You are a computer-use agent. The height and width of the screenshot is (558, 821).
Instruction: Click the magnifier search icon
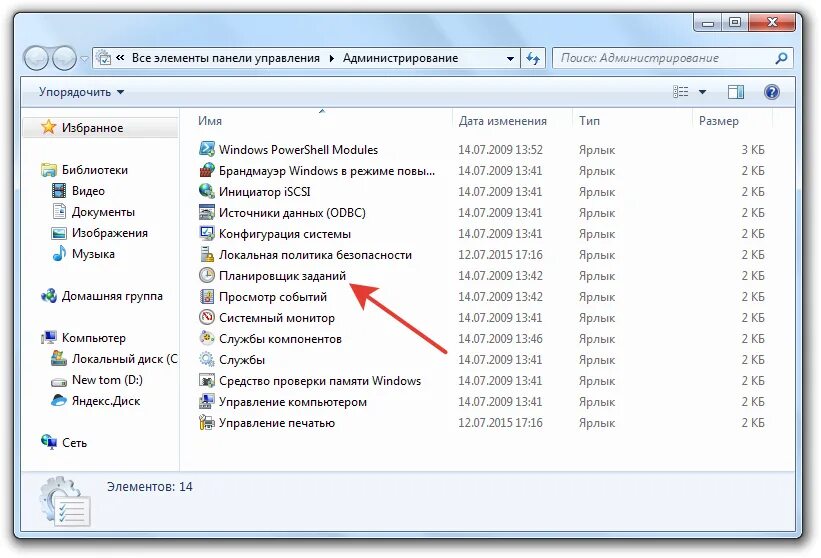[x=781, y=58]
